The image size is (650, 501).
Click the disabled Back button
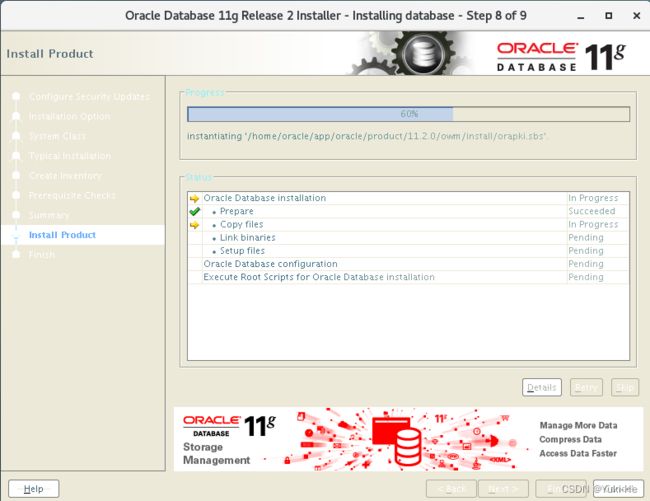[451, 489]
